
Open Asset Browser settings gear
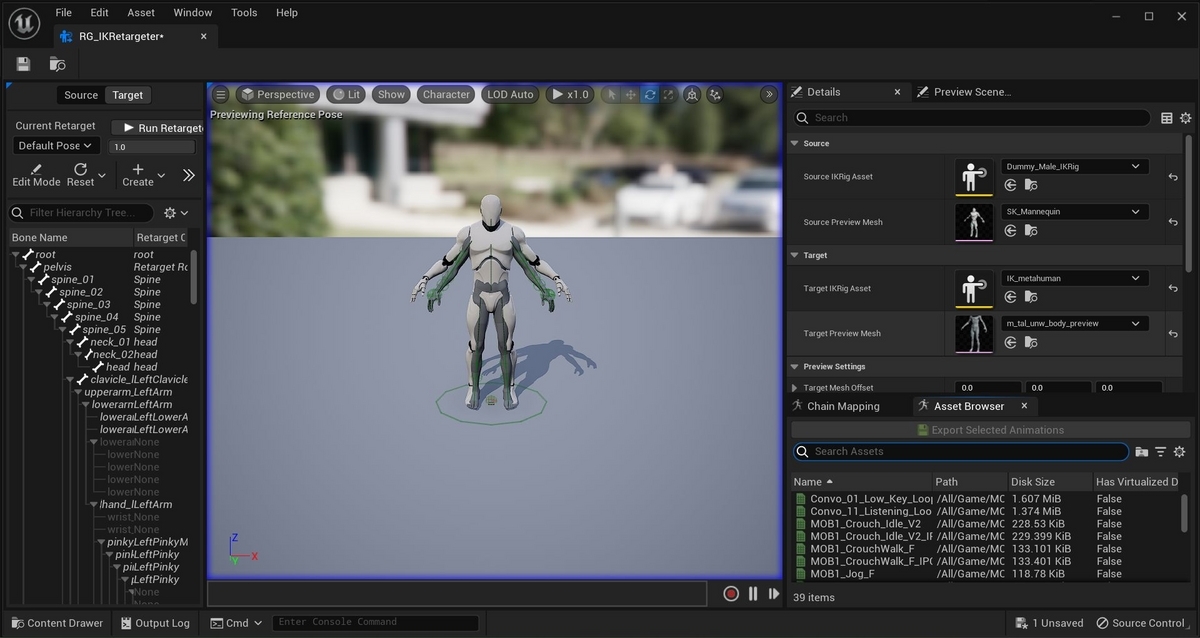click(x=1179, y=452)
